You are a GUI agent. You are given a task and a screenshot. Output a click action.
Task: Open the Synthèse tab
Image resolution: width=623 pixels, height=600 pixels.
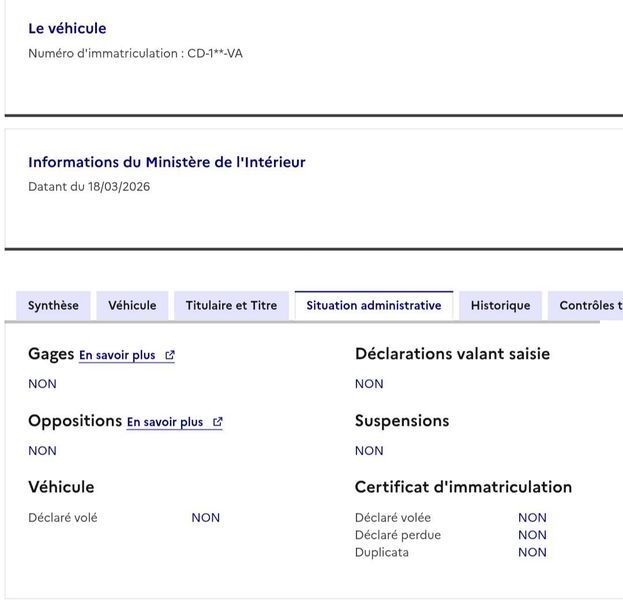tap(53, 305)
